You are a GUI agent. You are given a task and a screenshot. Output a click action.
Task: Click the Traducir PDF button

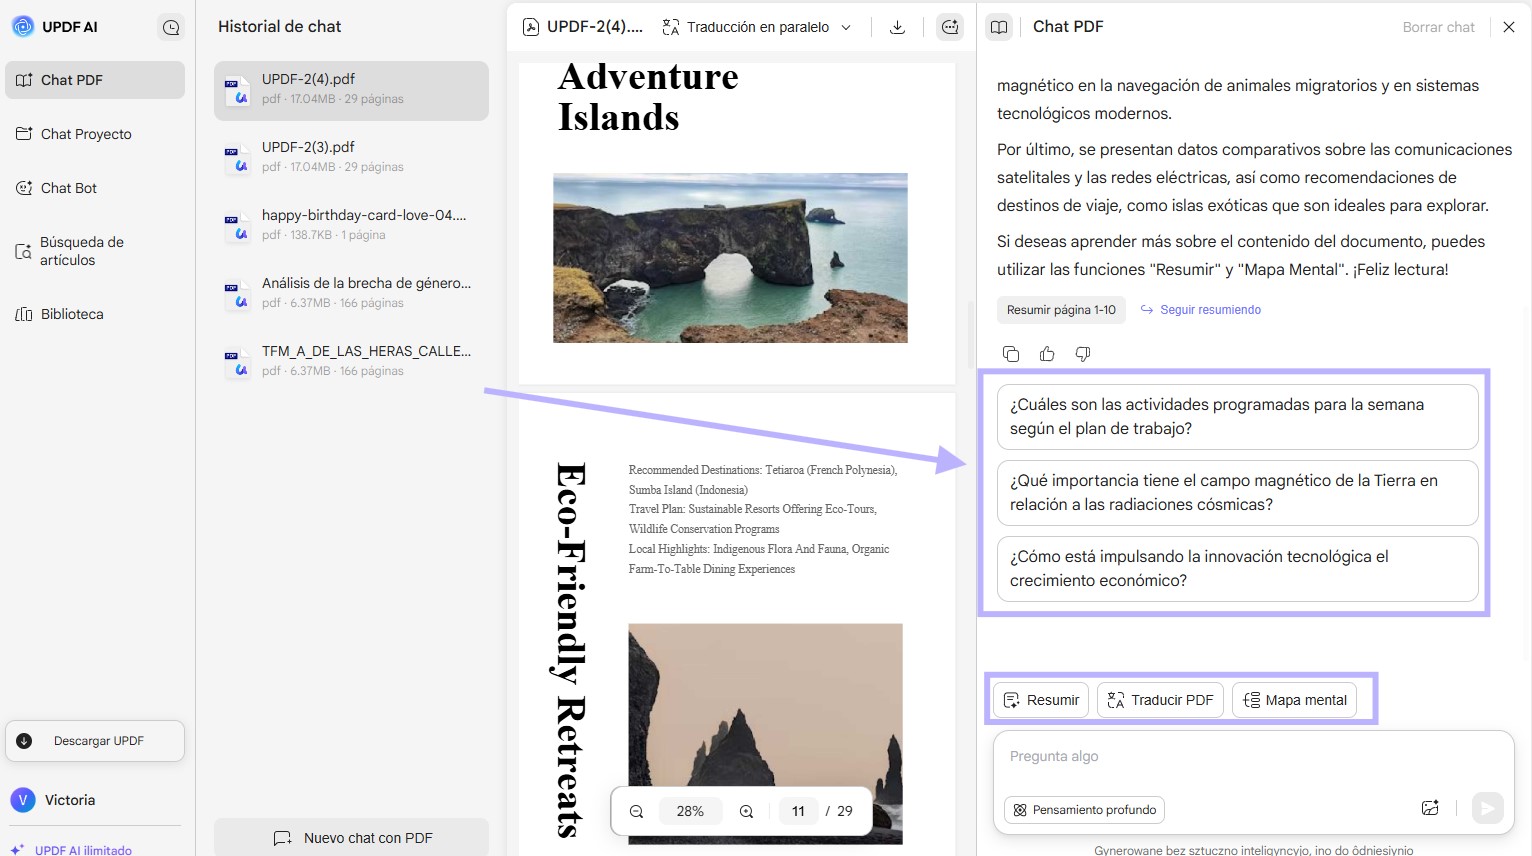click(1160, 700)
